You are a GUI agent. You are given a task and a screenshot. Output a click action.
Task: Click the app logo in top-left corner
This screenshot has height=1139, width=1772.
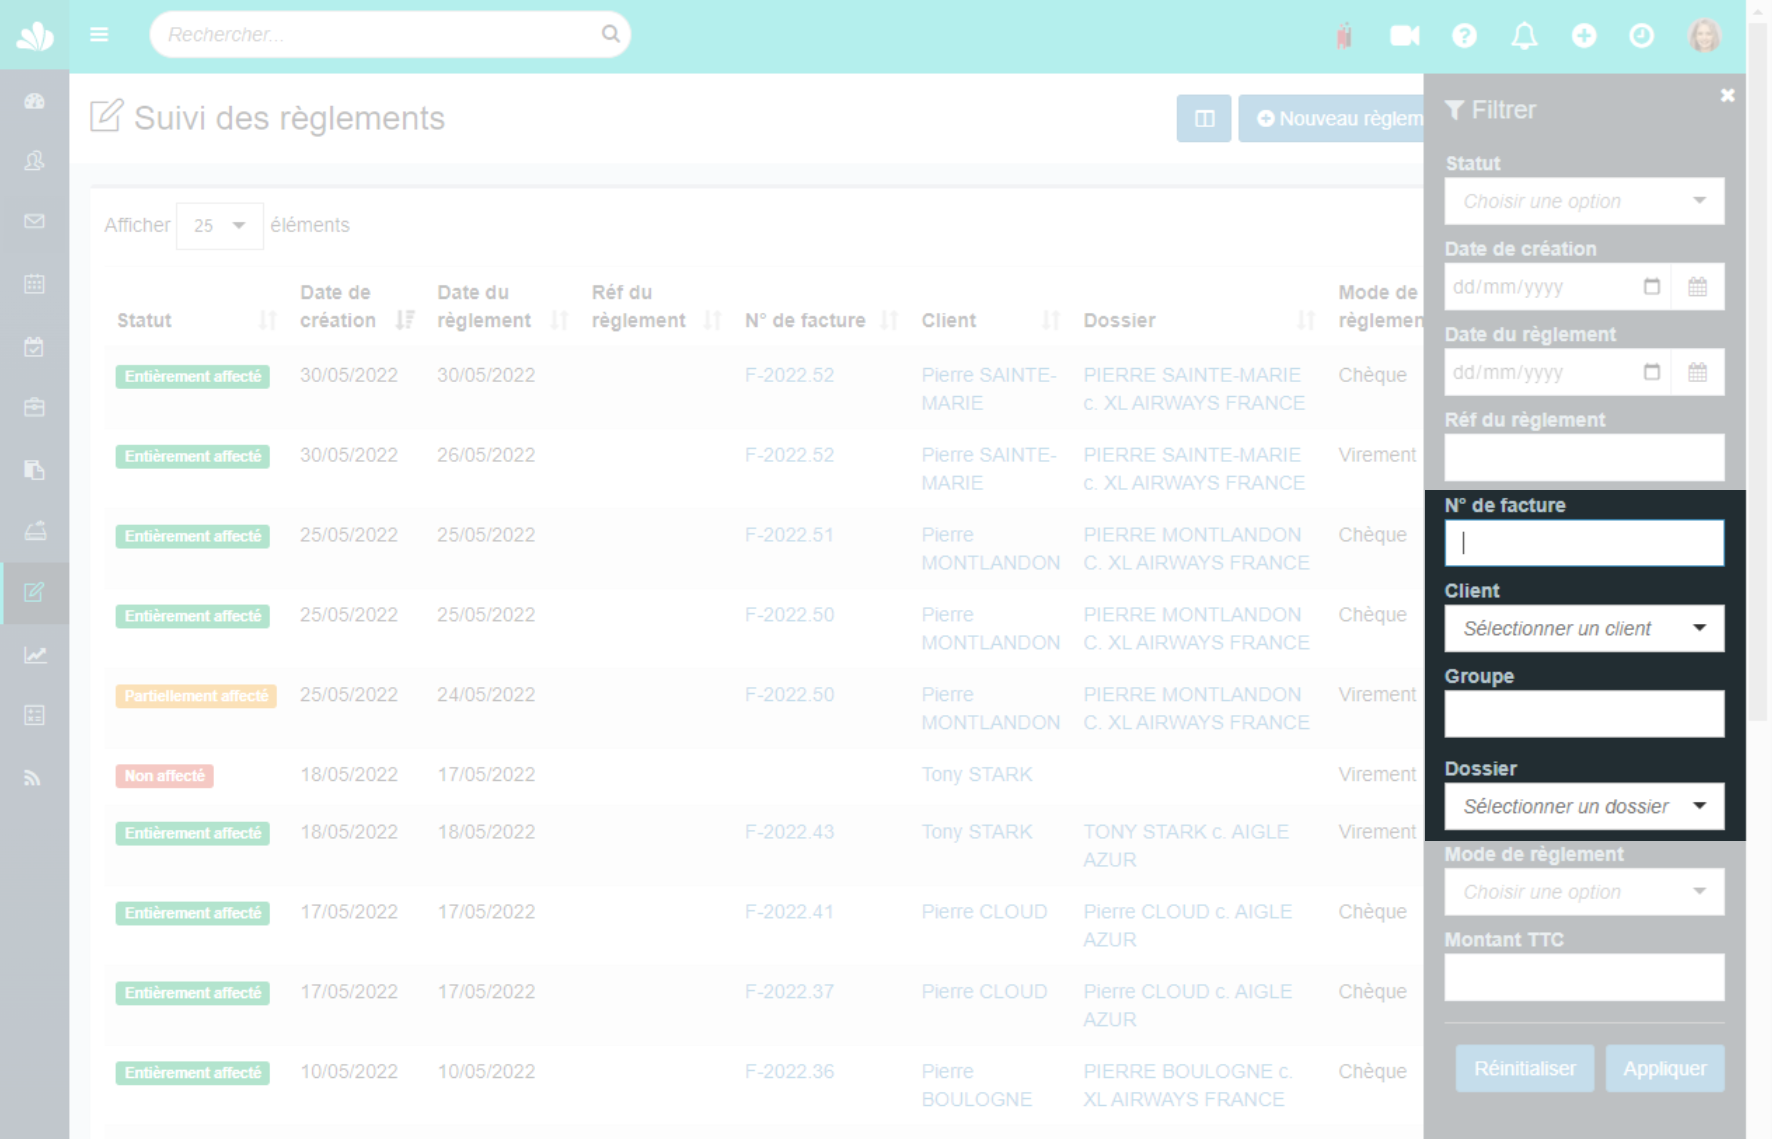point(35,36)
